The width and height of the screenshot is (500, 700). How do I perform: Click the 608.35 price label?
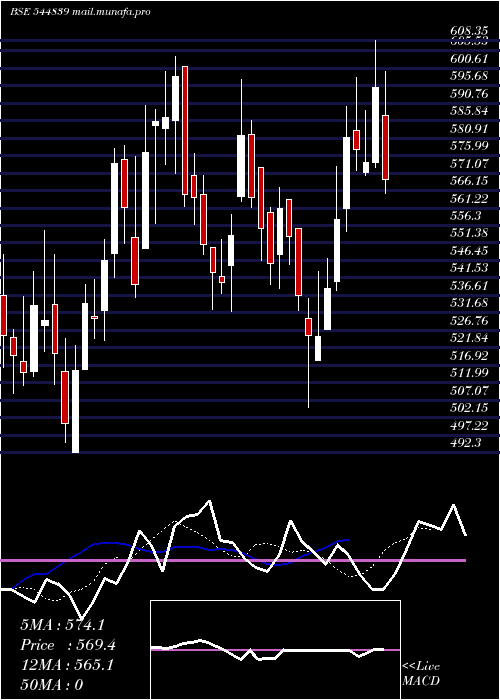(x=469, y=32)
